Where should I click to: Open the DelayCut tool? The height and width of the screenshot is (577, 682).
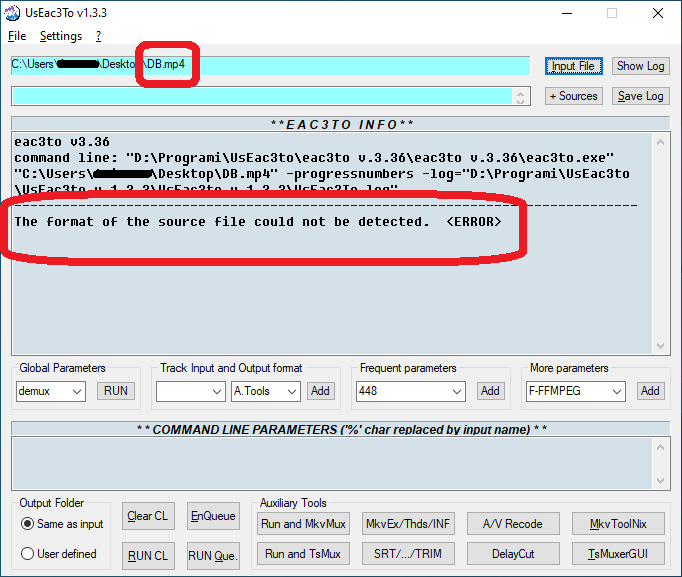point(513,554)
